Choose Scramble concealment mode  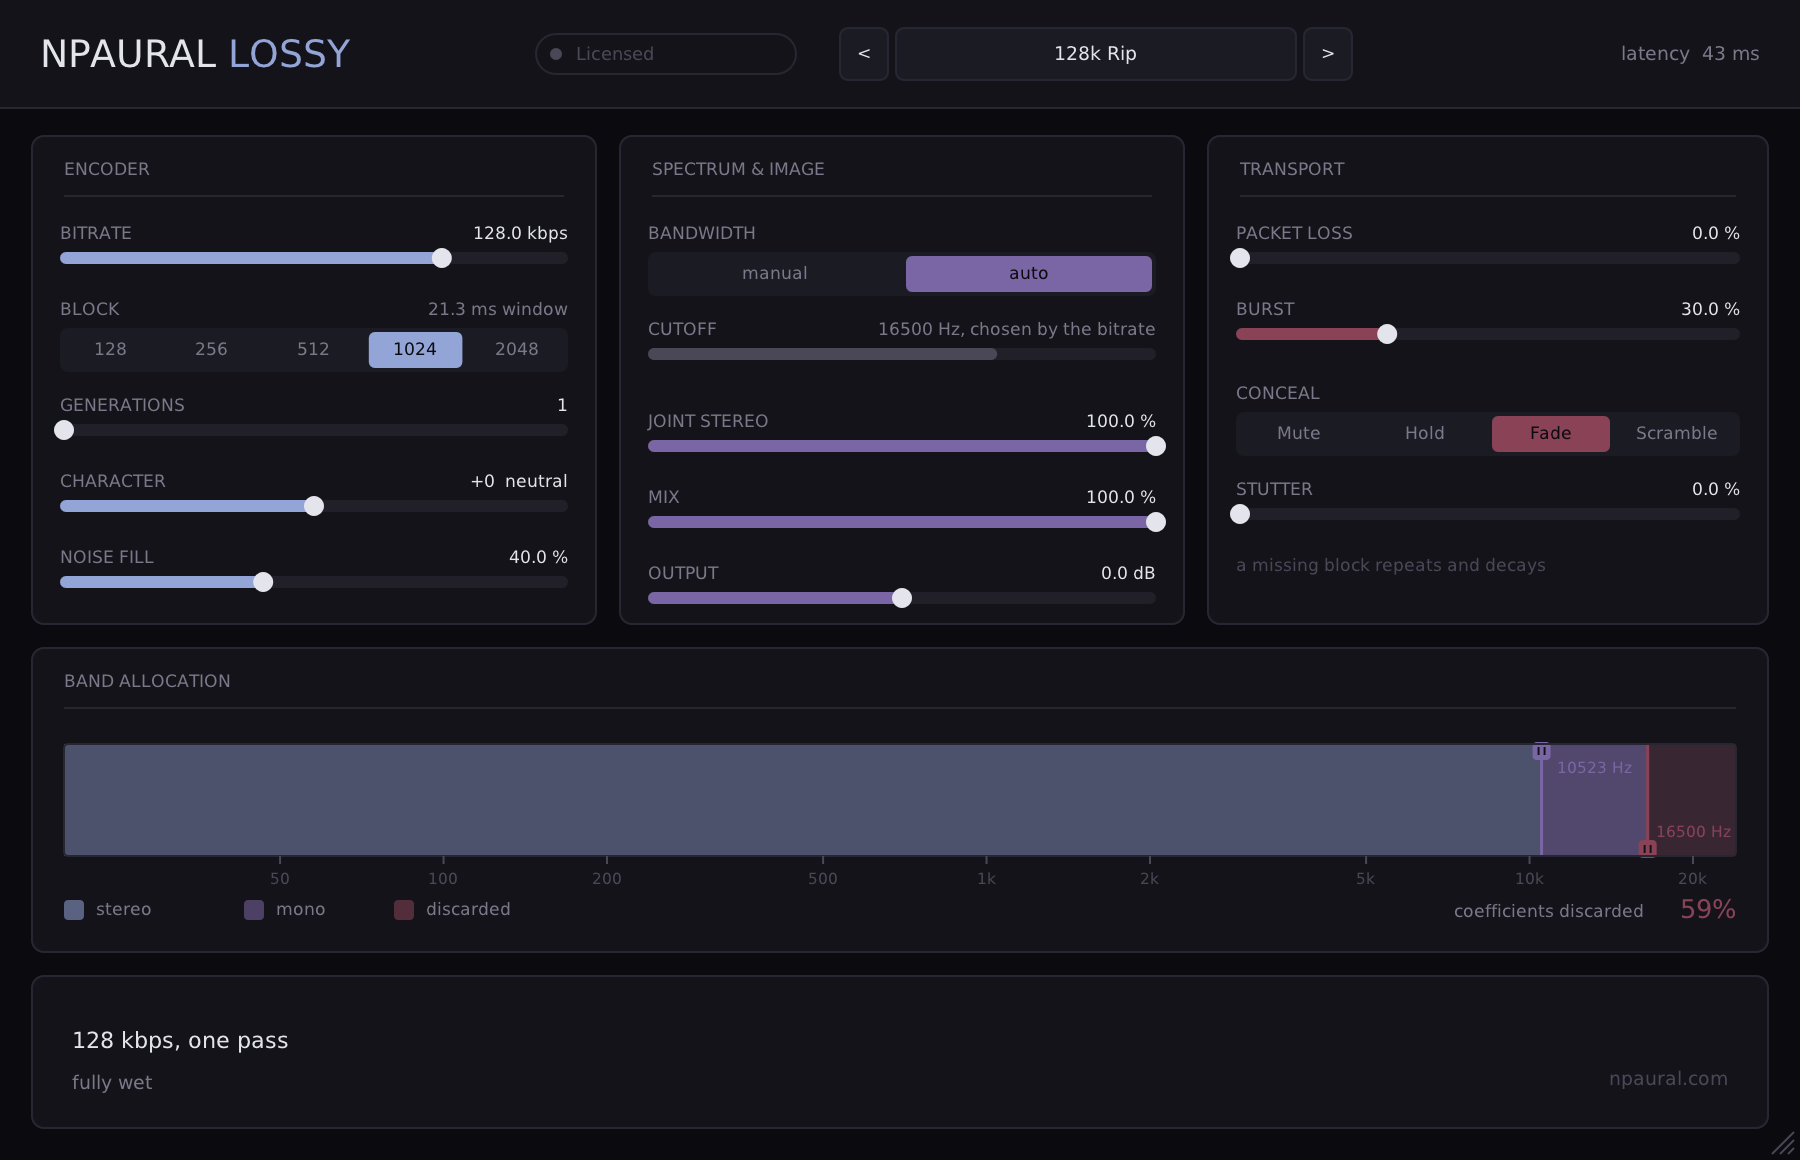click(1677, 433)
